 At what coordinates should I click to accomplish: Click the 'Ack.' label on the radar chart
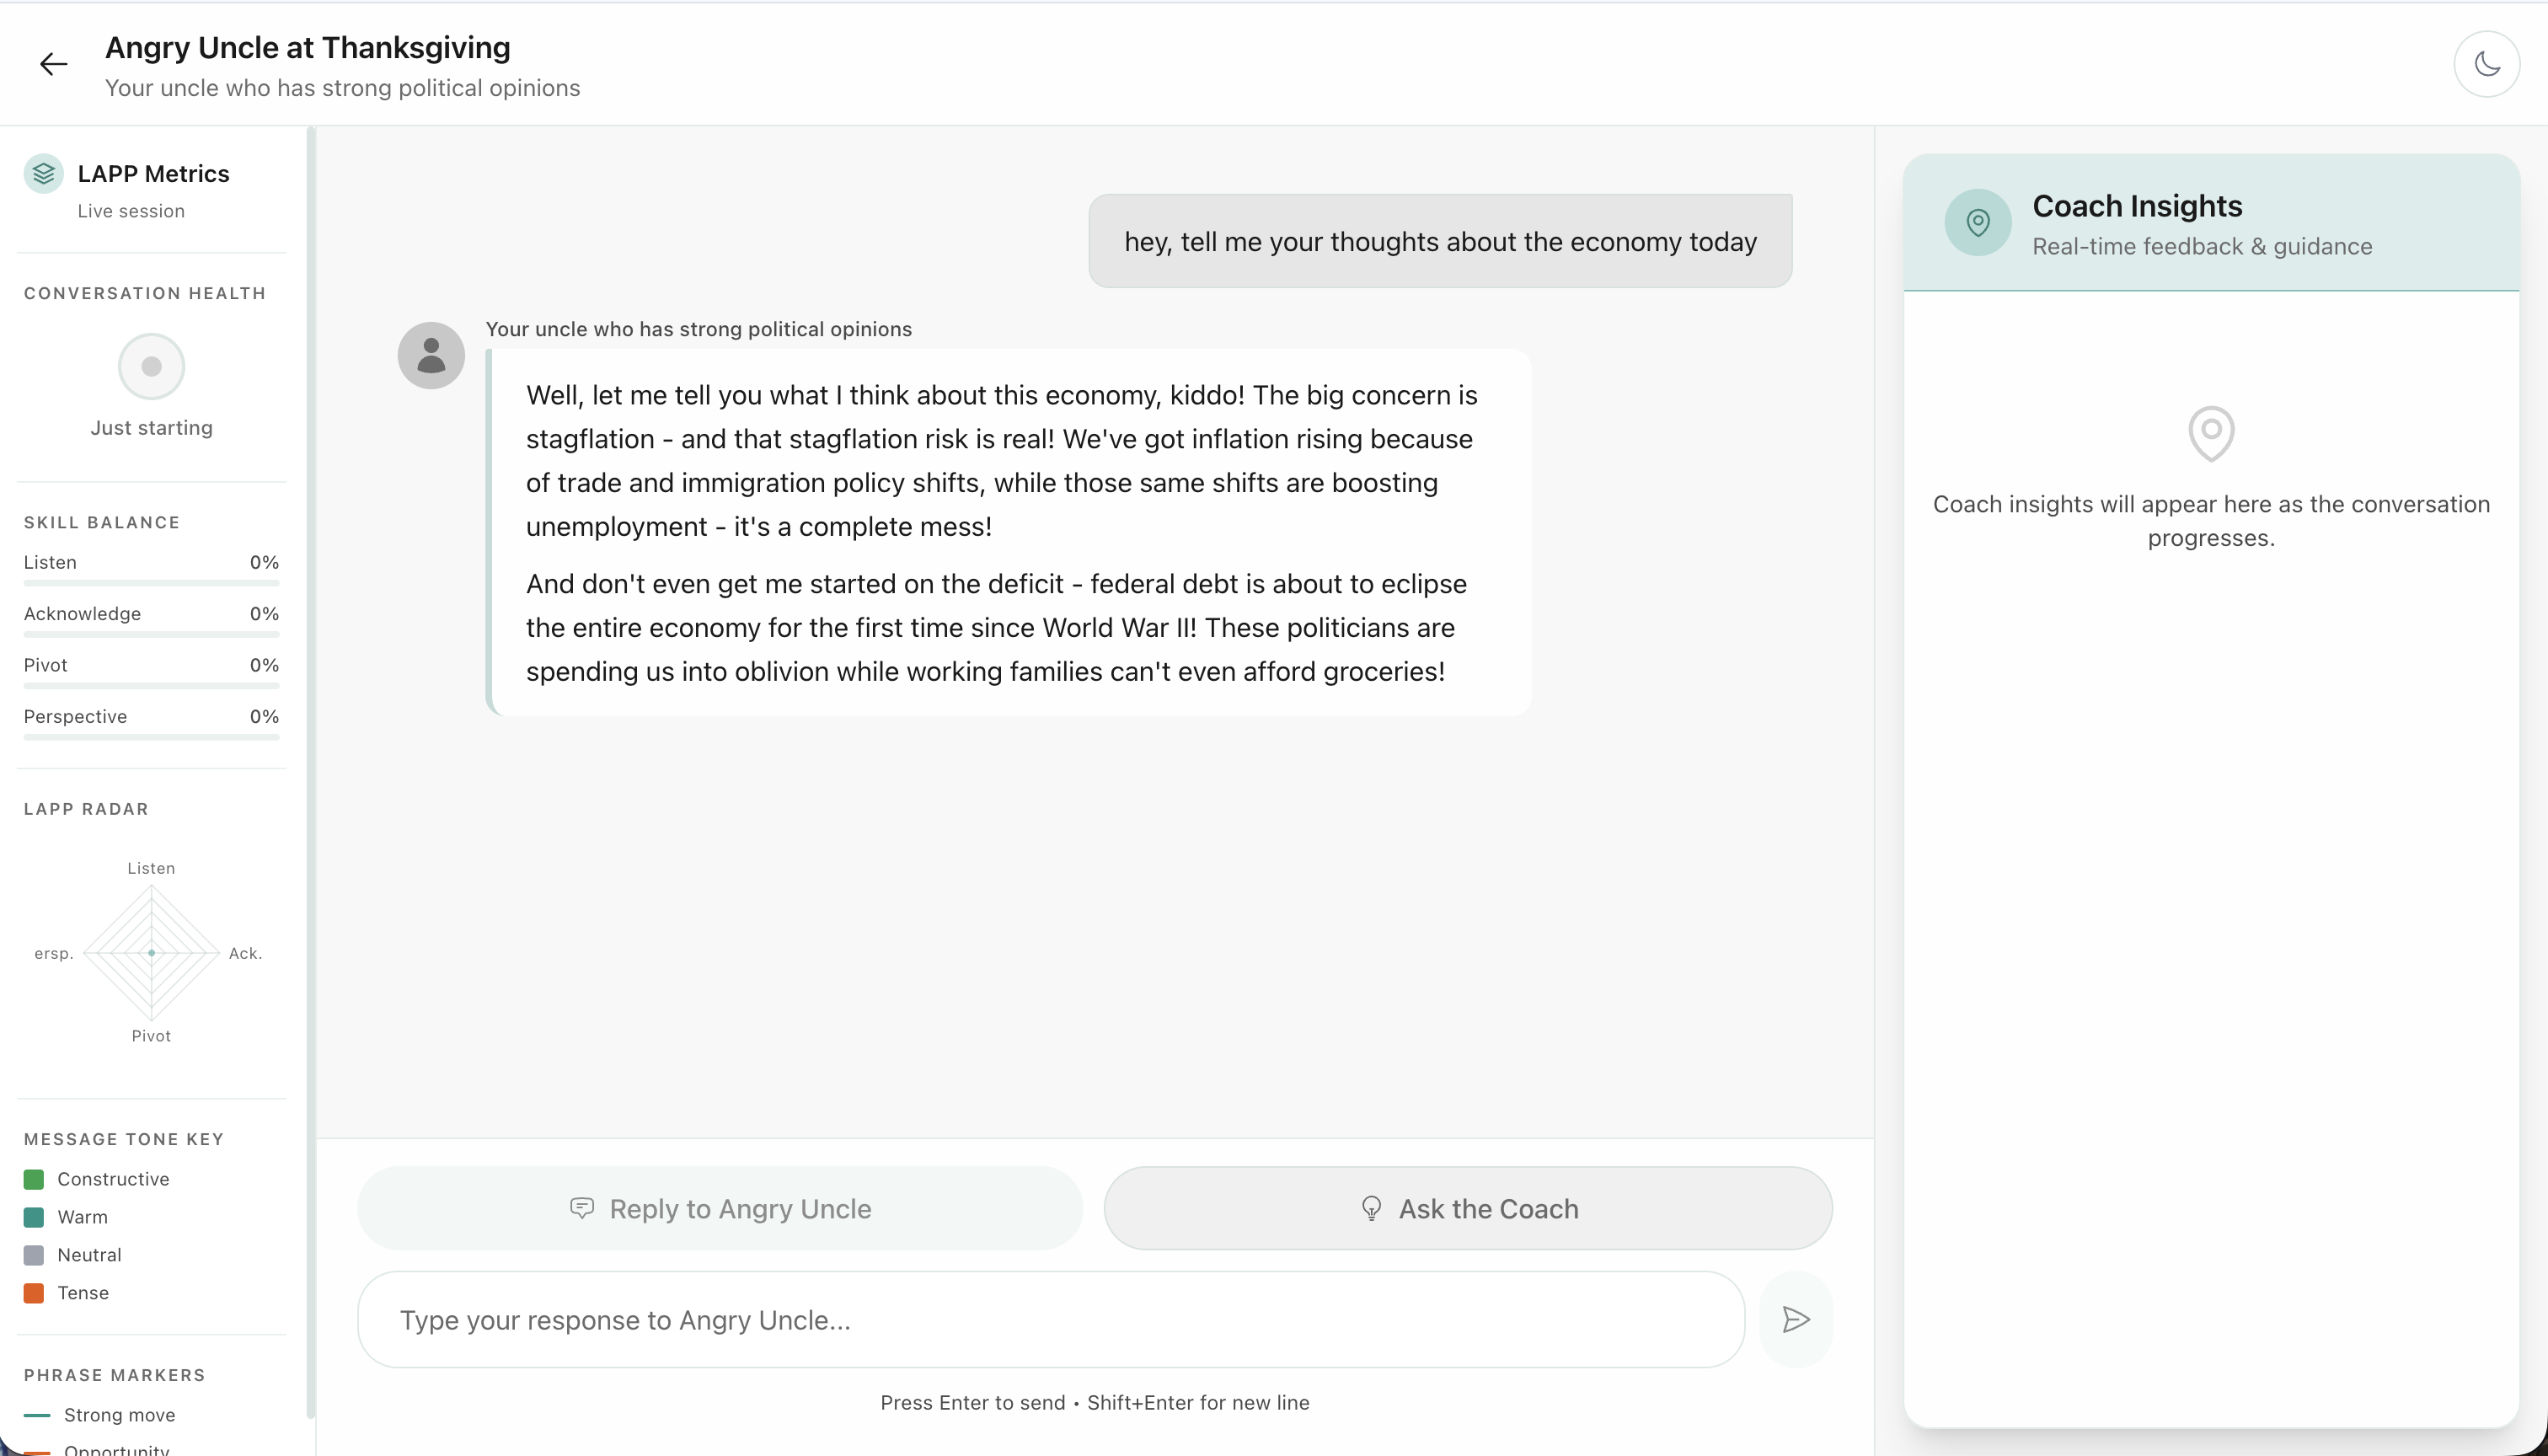tap(245, 953)
